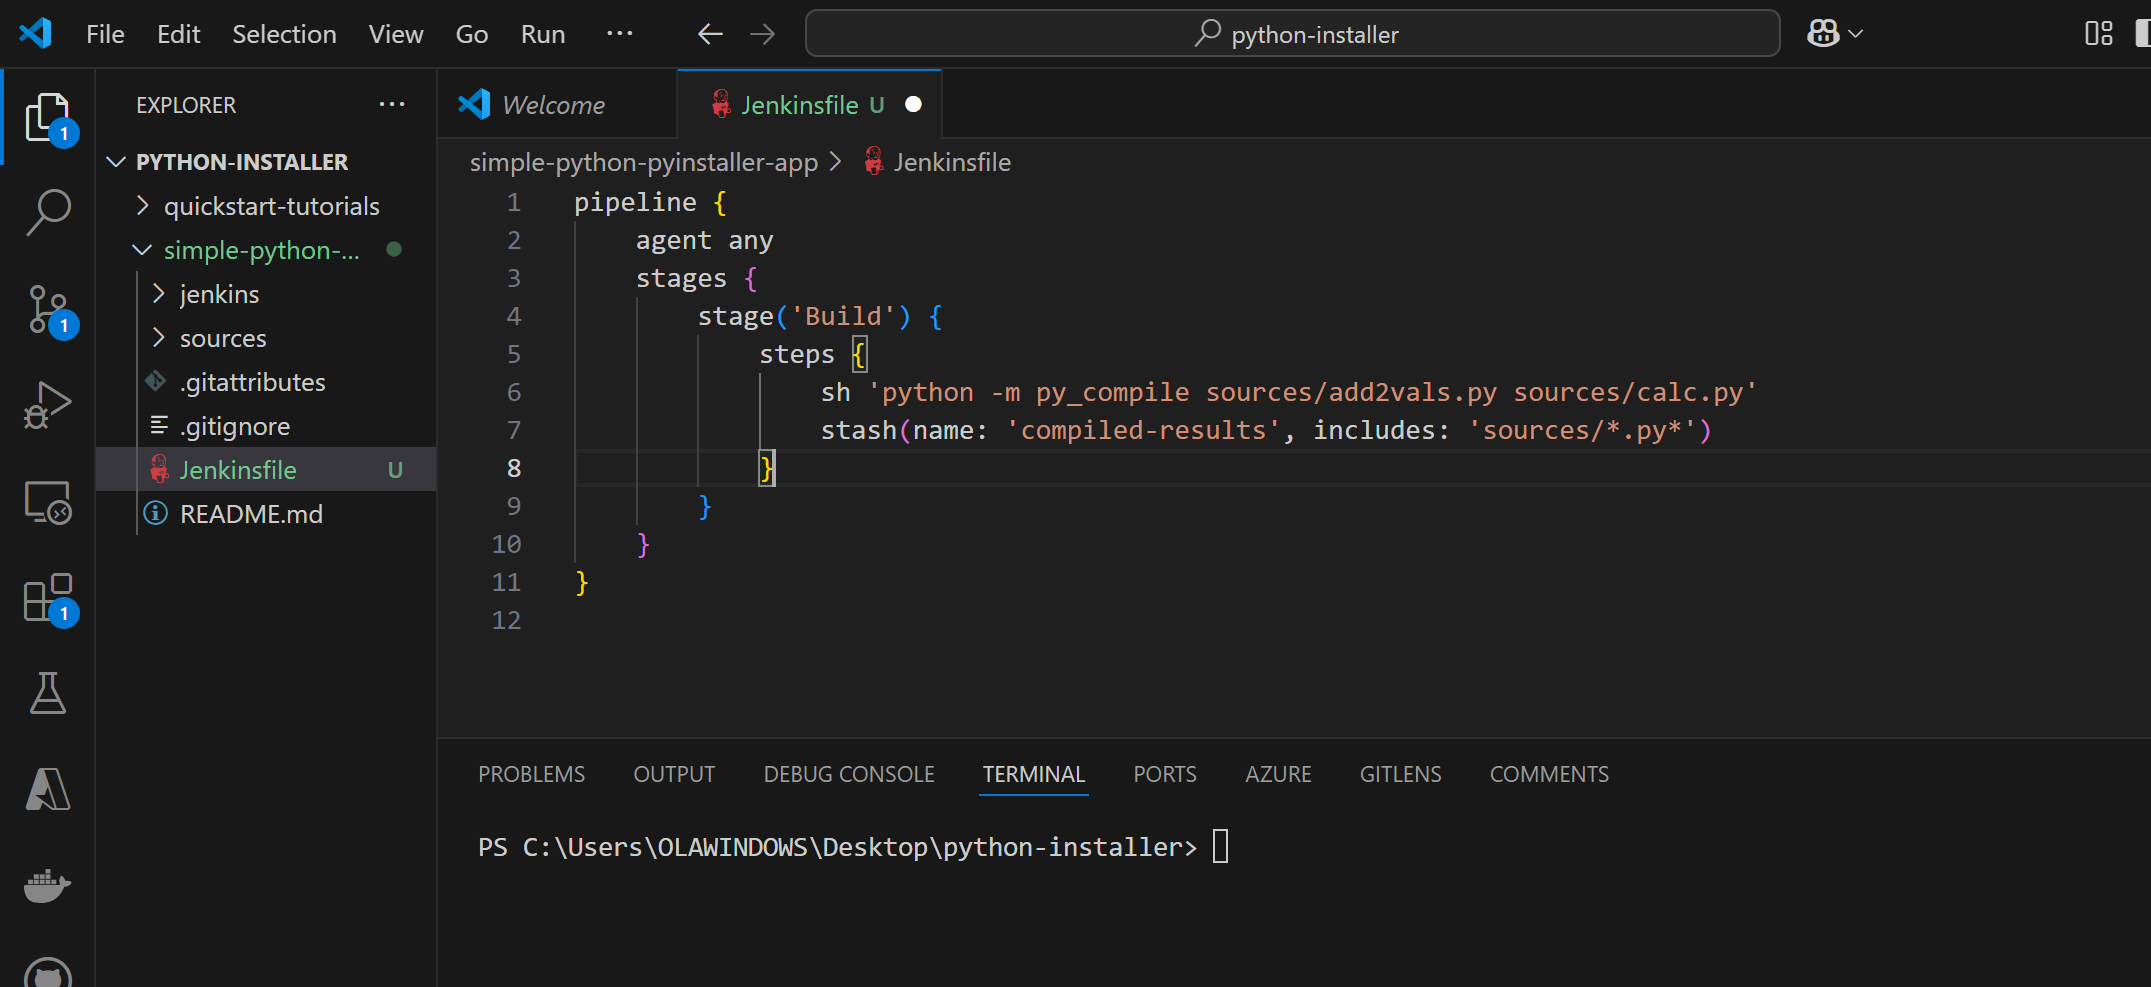Open the Customize Layout icon

coord(2098,34)
